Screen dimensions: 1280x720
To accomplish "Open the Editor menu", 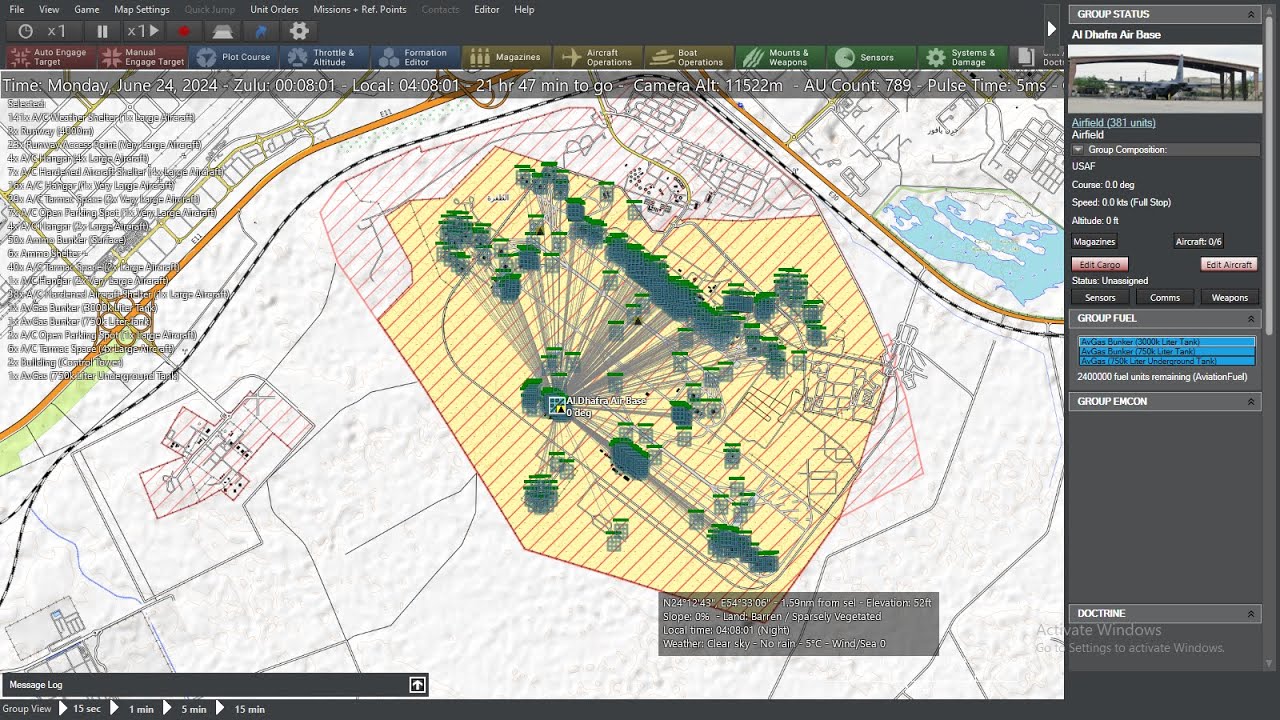I will tap(487, 9).
